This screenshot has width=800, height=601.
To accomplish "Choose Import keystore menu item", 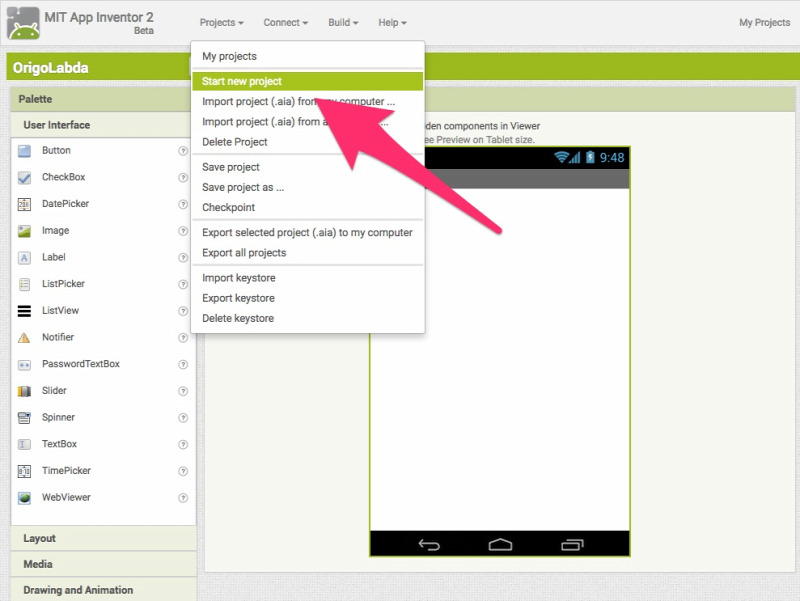I will tap(308, 278).
